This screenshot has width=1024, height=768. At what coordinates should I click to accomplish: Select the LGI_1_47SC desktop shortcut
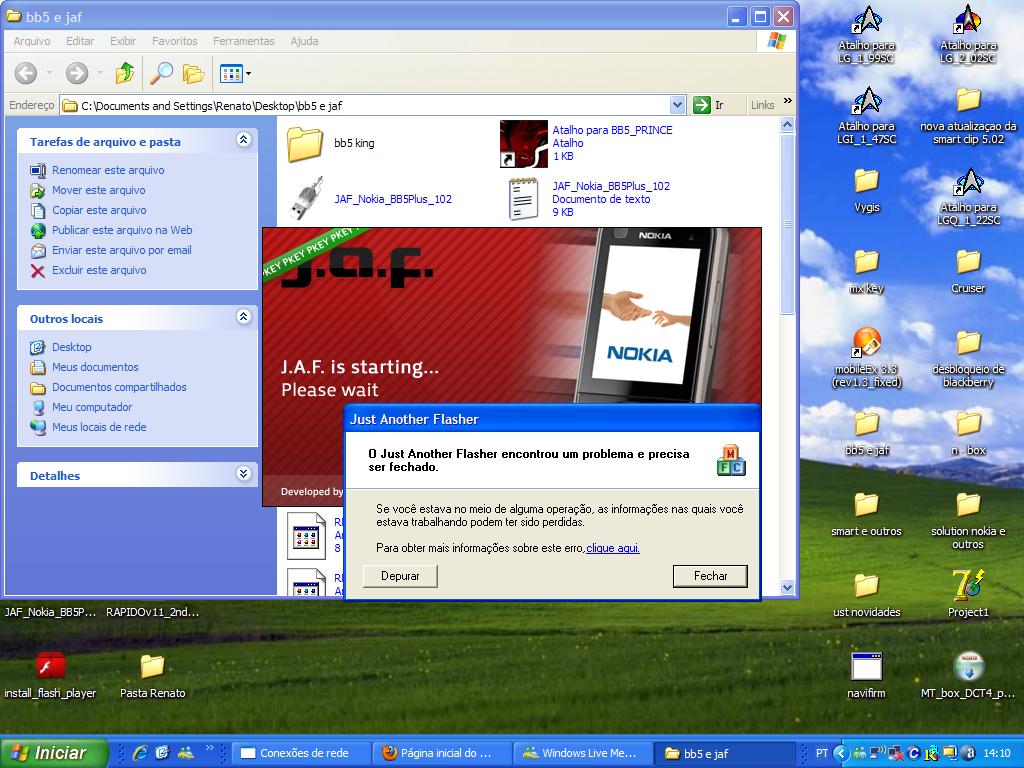point(867,116)
